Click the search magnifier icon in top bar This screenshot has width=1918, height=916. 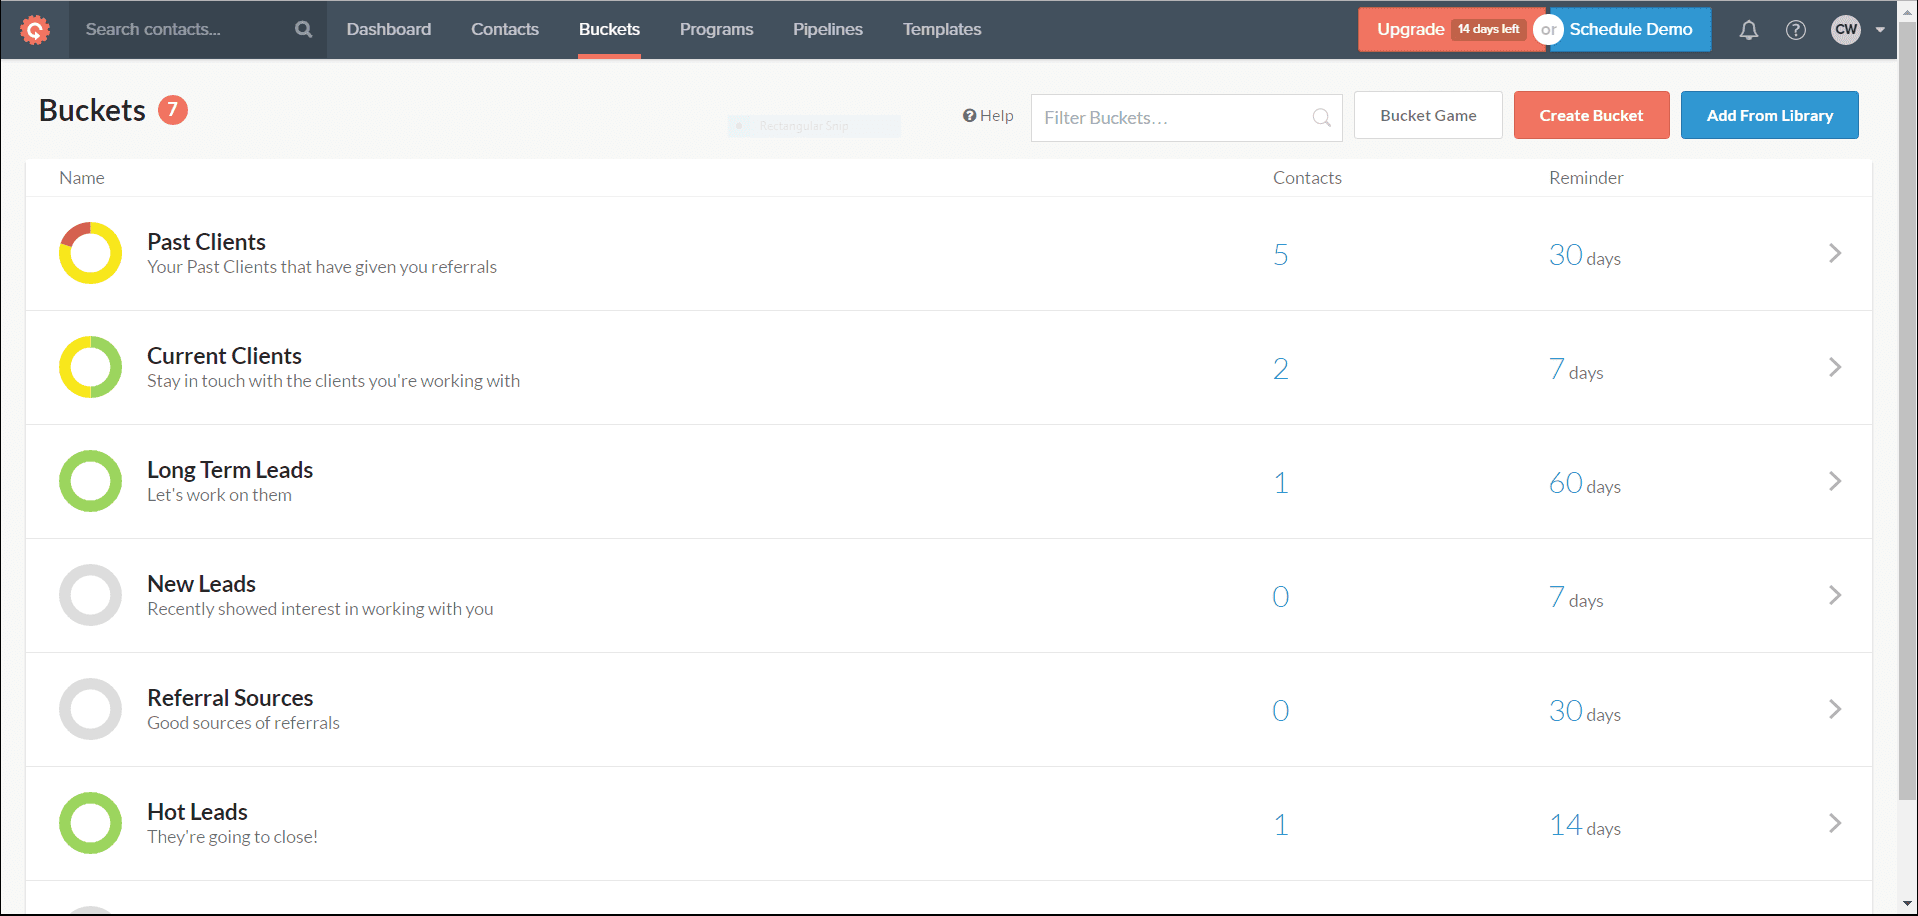click(x=303, y=30)
